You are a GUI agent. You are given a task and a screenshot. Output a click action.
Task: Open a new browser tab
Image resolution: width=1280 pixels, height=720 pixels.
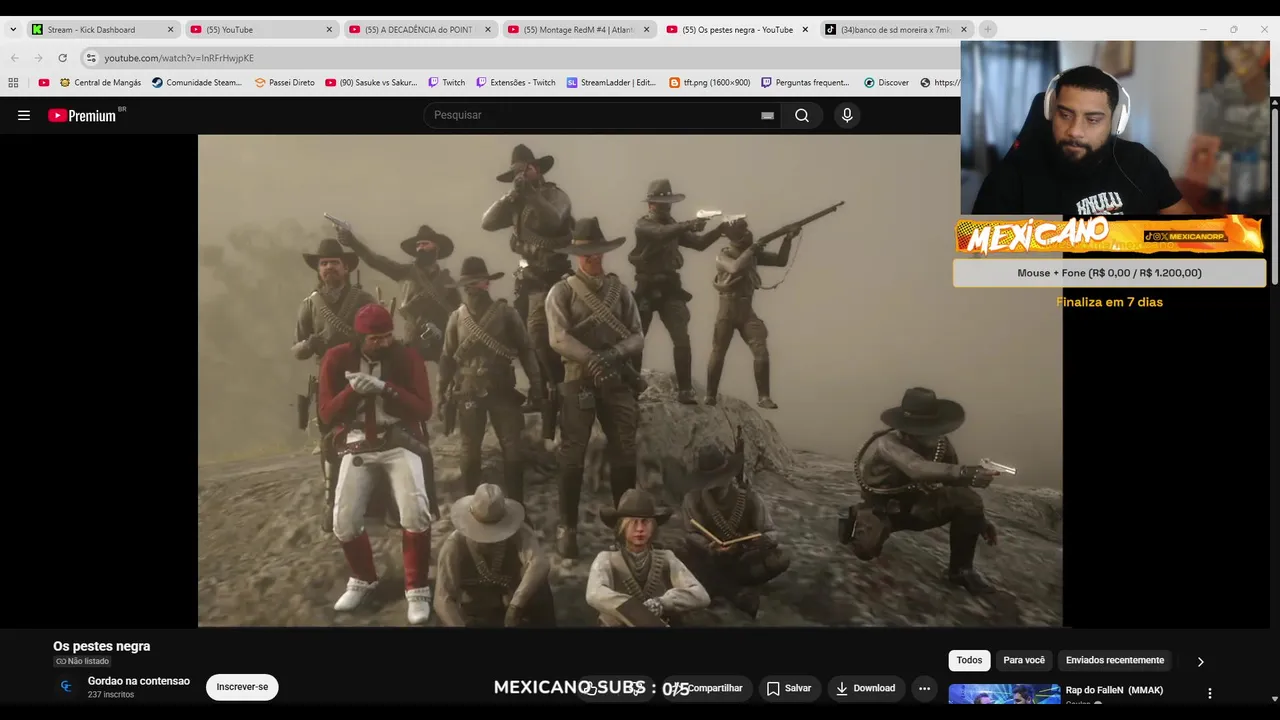(x=988, y=30)
